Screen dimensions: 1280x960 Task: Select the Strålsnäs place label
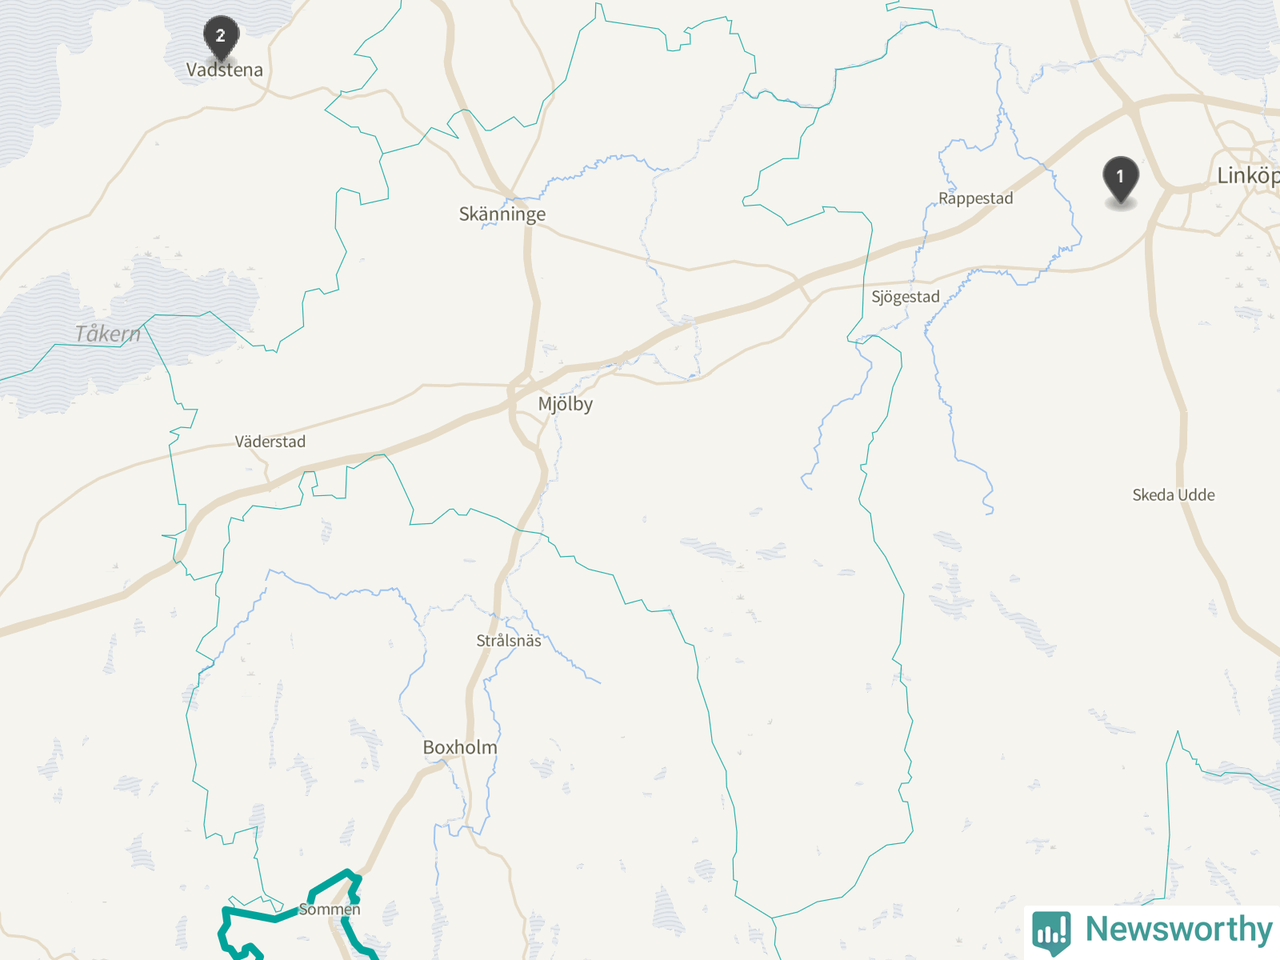[x=509, y=641]
